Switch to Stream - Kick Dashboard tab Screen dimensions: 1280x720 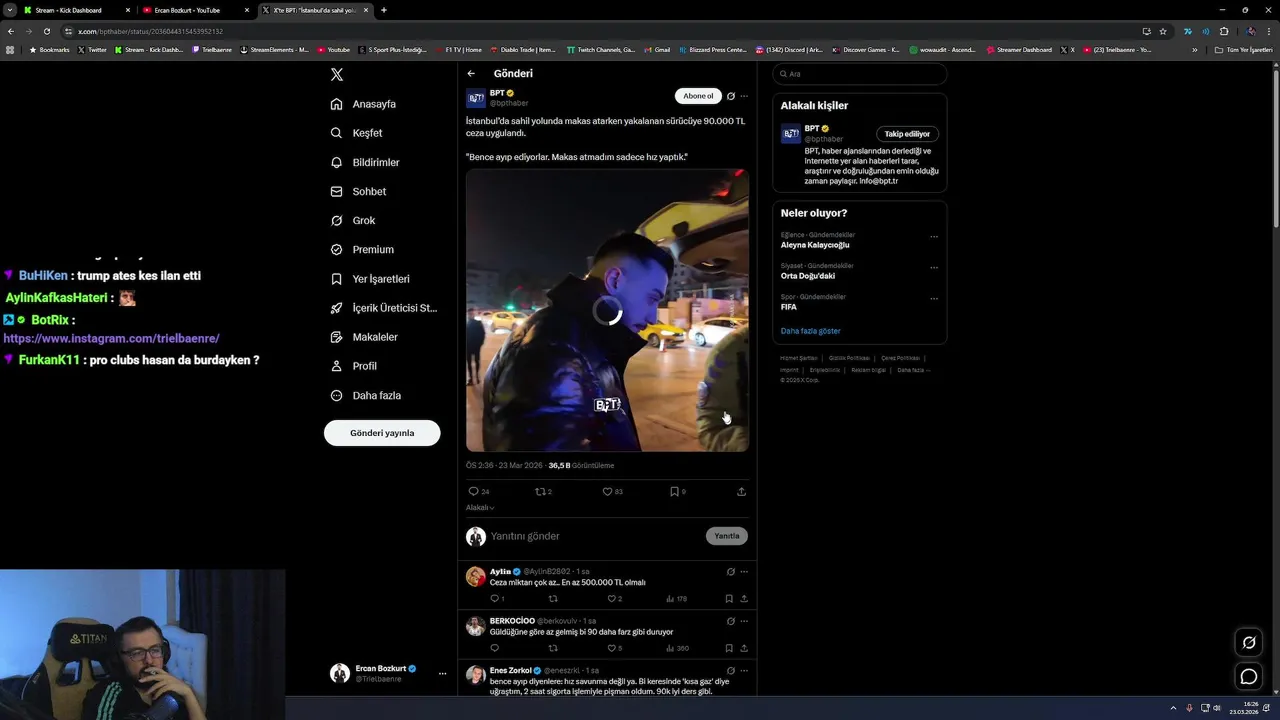point(76,10)
